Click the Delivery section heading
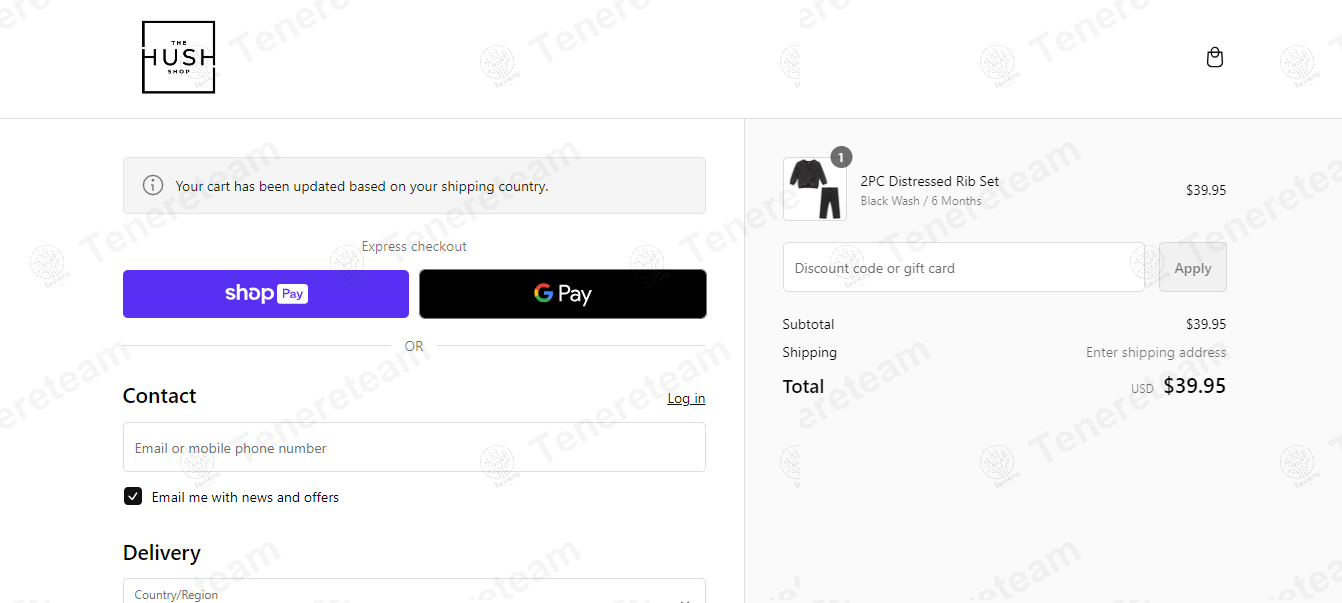Screen dimensions: 1342x603 (162, 552)
